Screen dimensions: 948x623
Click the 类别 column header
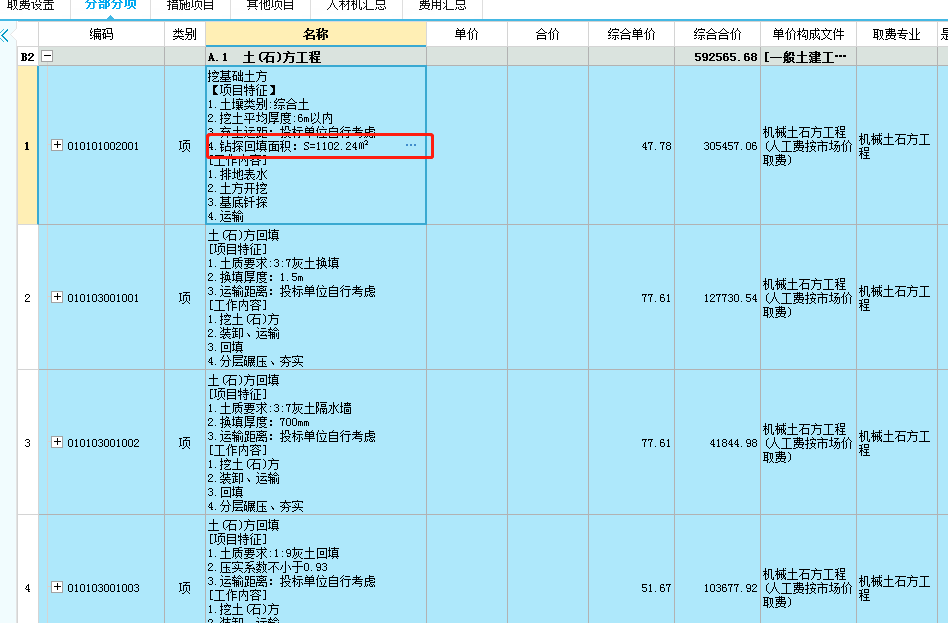point(184,34)
